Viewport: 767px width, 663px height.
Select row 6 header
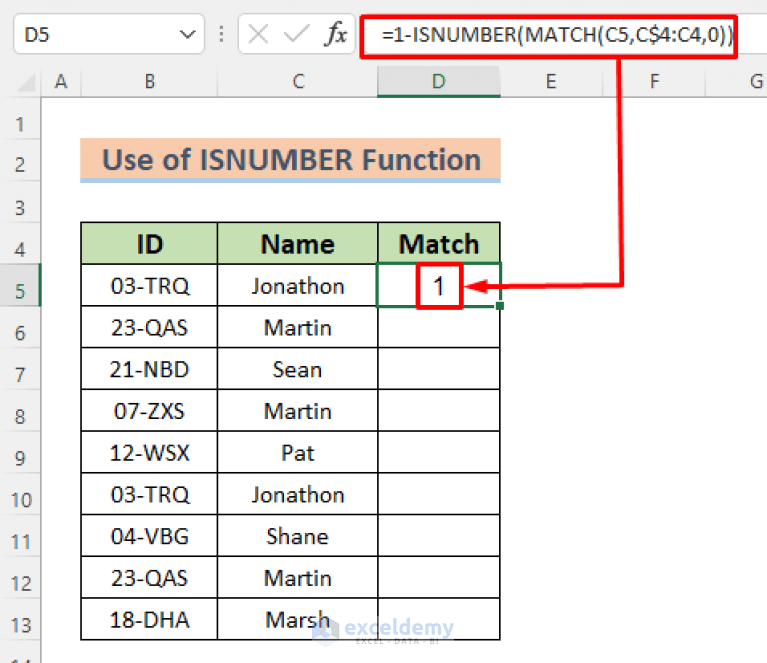coord(20,327)
